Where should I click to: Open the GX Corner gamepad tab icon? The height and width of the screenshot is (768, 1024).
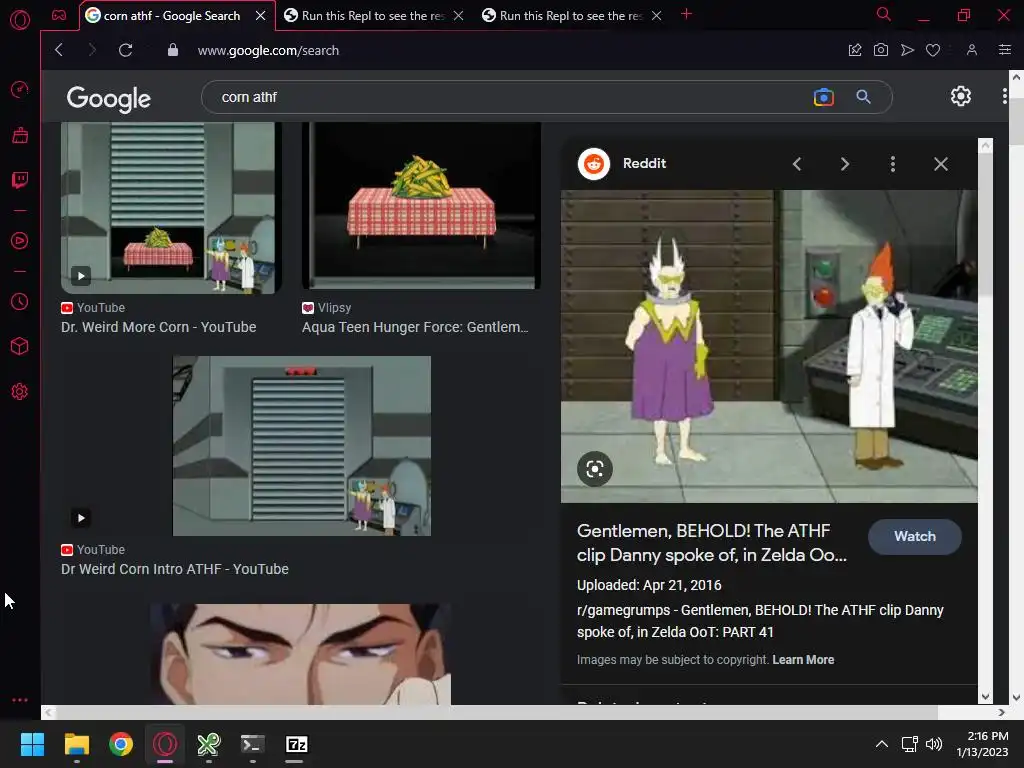coord(59,15)
